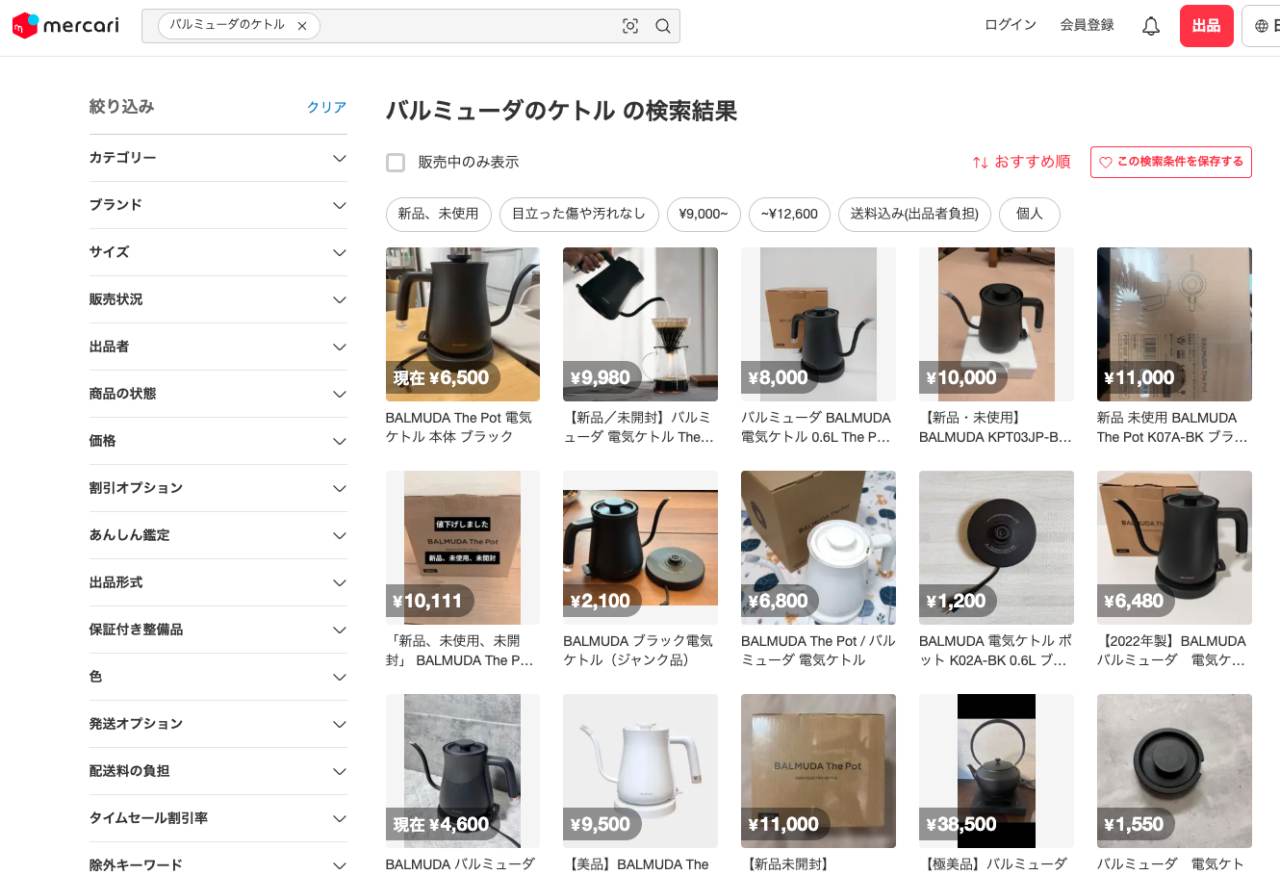Open the ¥9,980 kettle pouring thumbnail
Image resolution: width=1280 pixels, height=875 pixels.
pyautogui.click(x=640, y=325)
